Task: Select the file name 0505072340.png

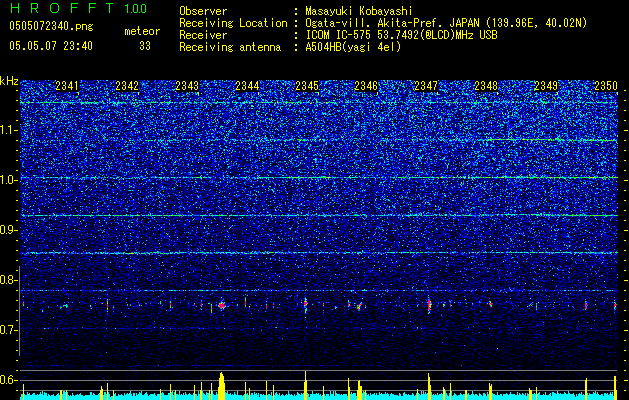Action: click(x=51, y=27)
